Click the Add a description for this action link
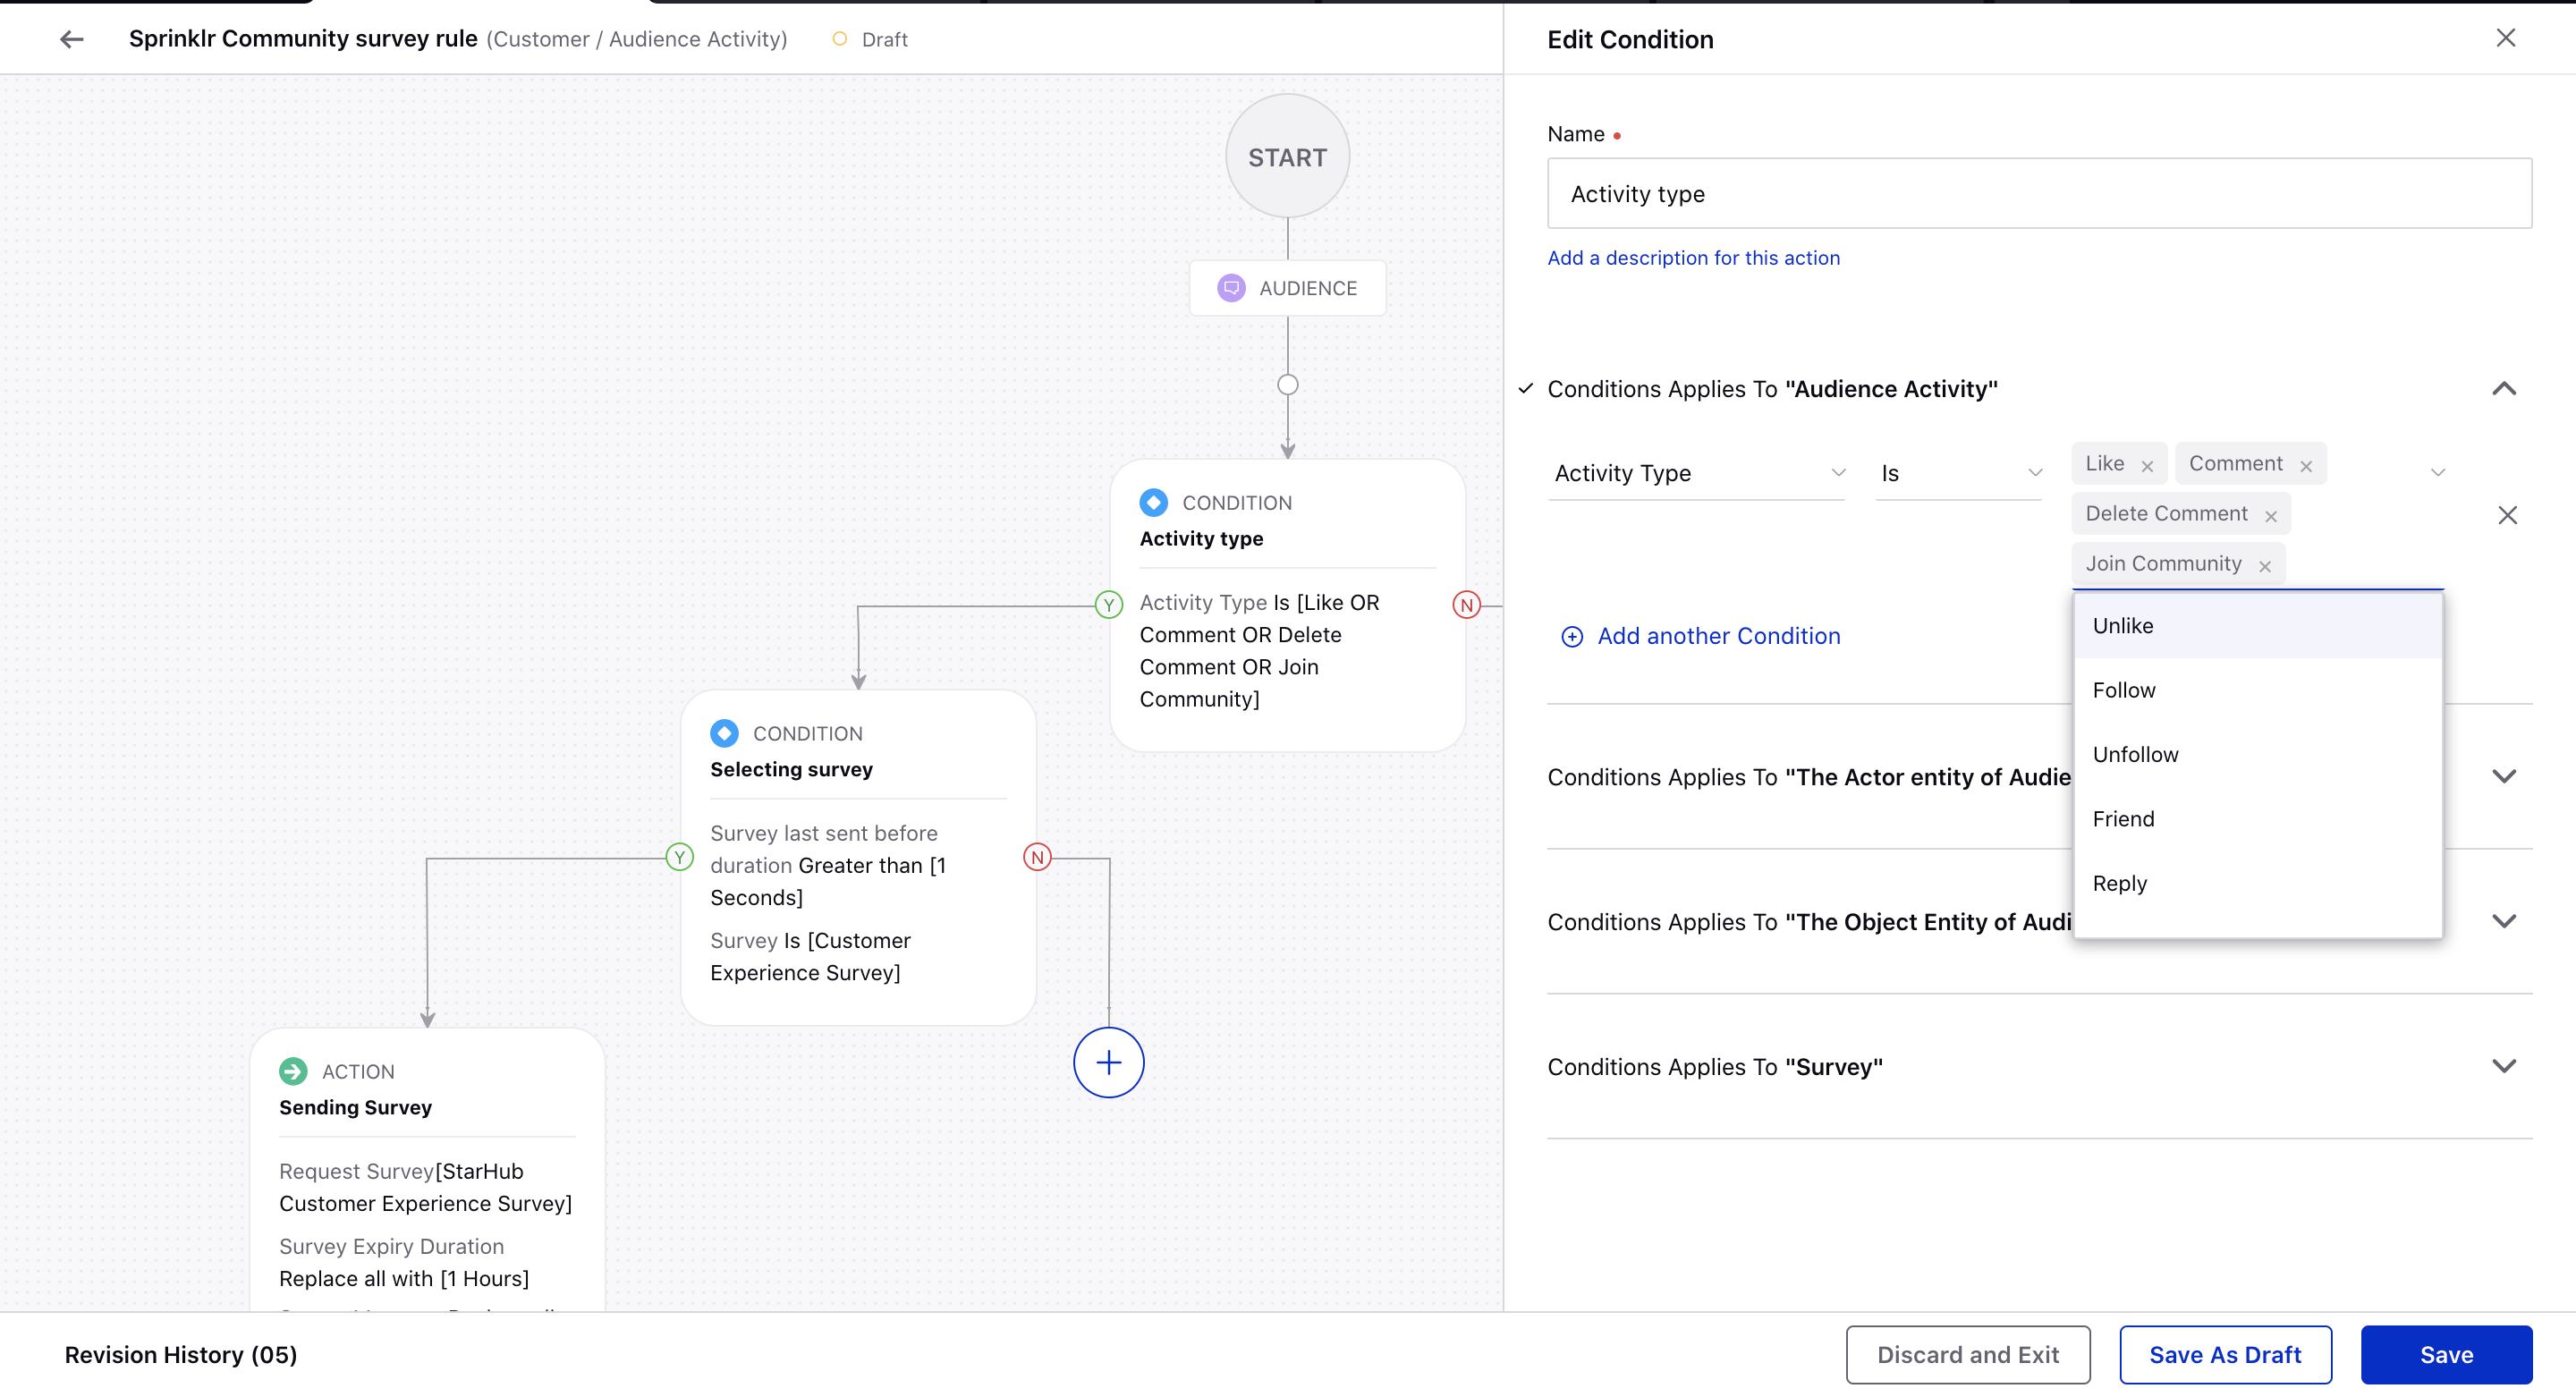2576x1397 pixels. pos(1694,258)
